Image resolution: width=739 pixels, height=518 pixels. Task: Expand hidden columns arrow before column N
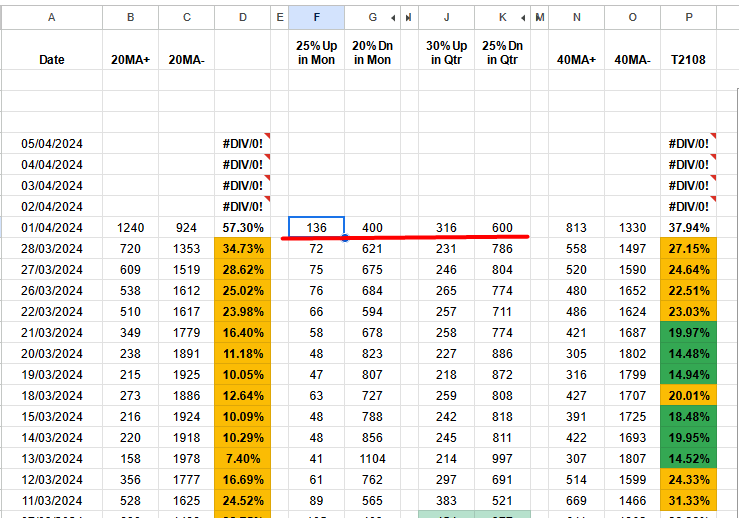[x=539, y=18]
